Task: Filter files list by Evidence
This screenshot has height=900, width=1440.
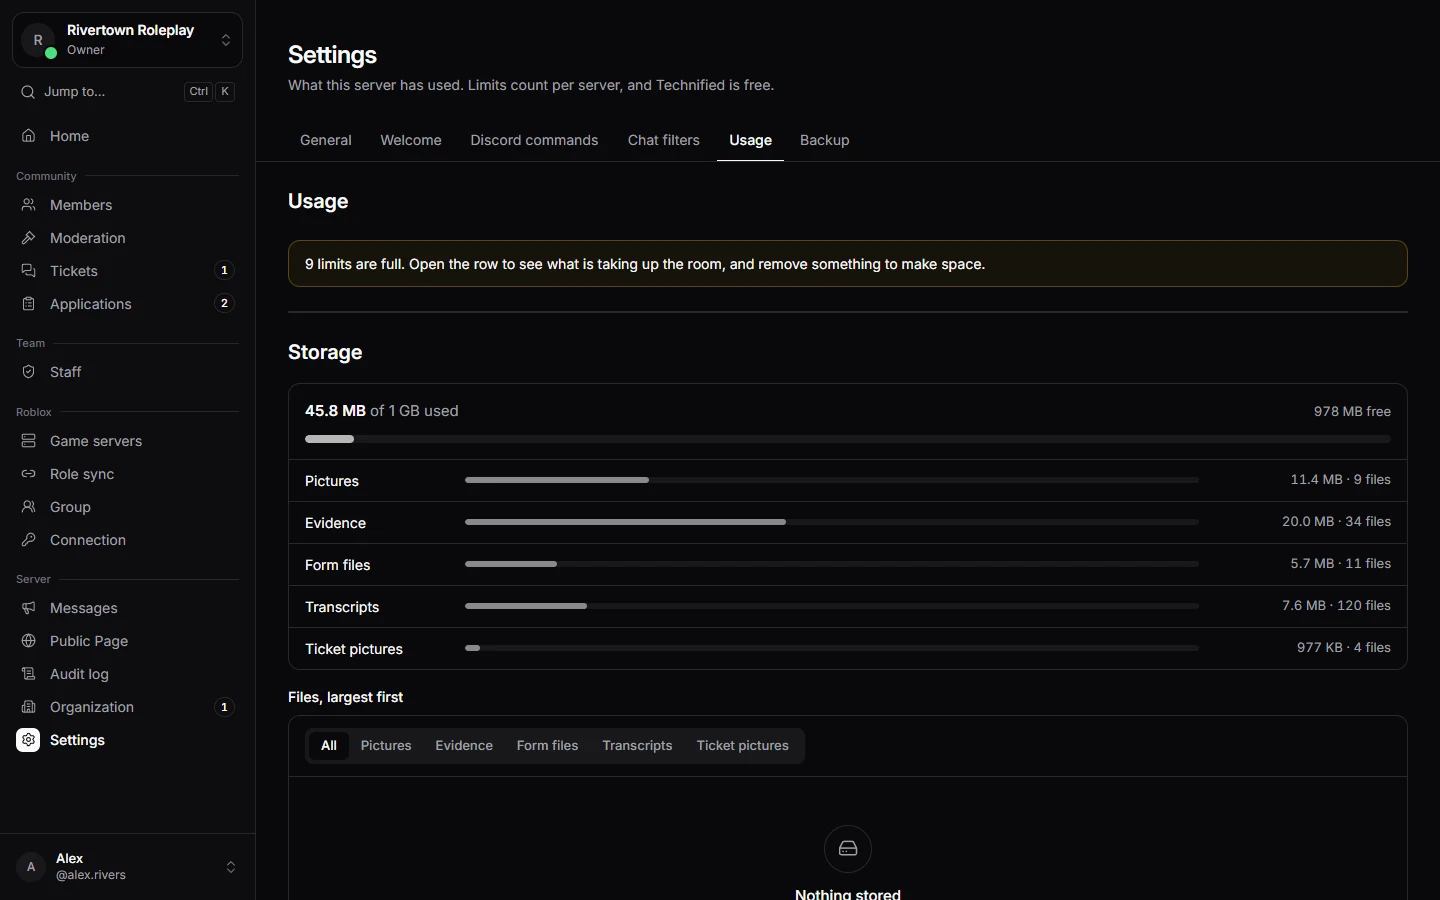Action: [x=464, y=746]
